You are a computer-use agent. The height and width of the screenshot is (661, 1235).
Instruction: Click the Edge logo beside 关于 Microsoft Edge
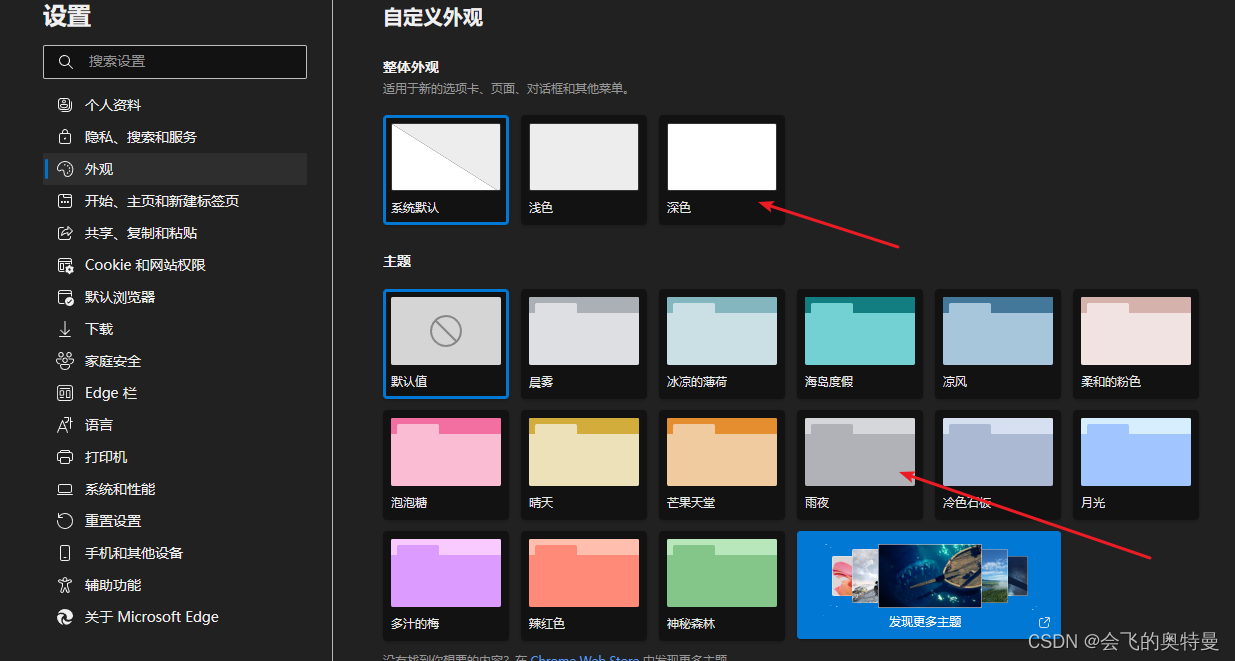(x=65, y=617)
